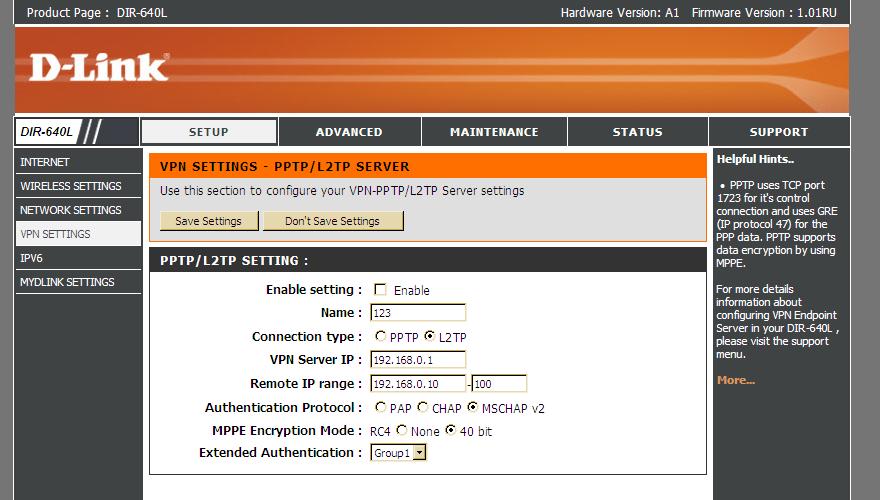Click VPN SETTINGS - PPTP/L2TP SERVER heading
The height and width of the screenshot is (500, 880).
(285, 167)
